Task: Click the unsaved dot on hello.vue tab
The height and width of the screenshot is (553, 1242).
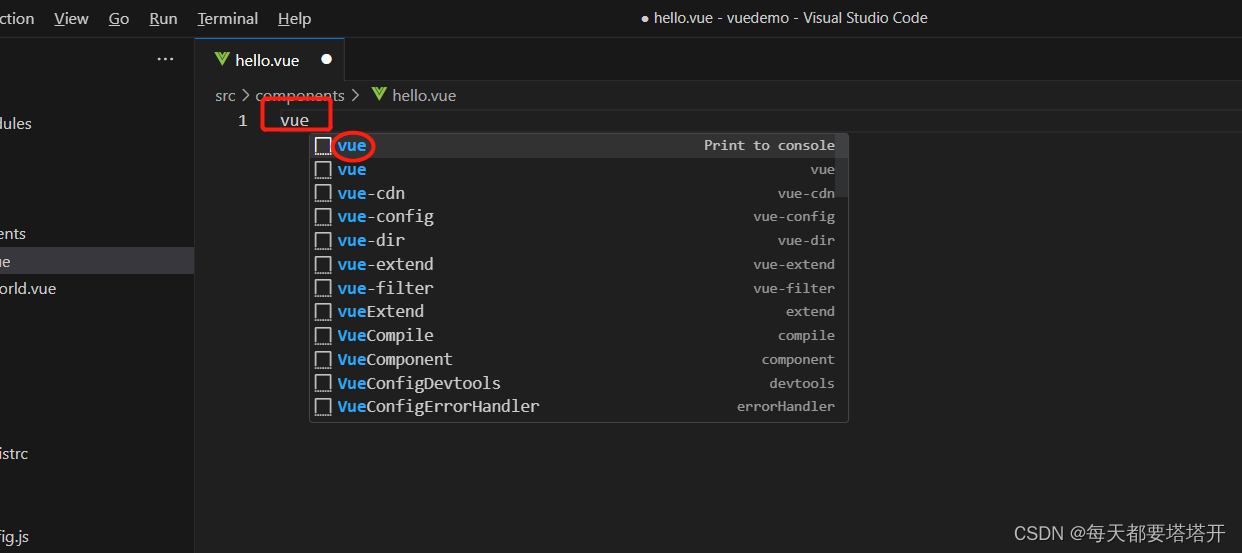Action: pos(326,60)
